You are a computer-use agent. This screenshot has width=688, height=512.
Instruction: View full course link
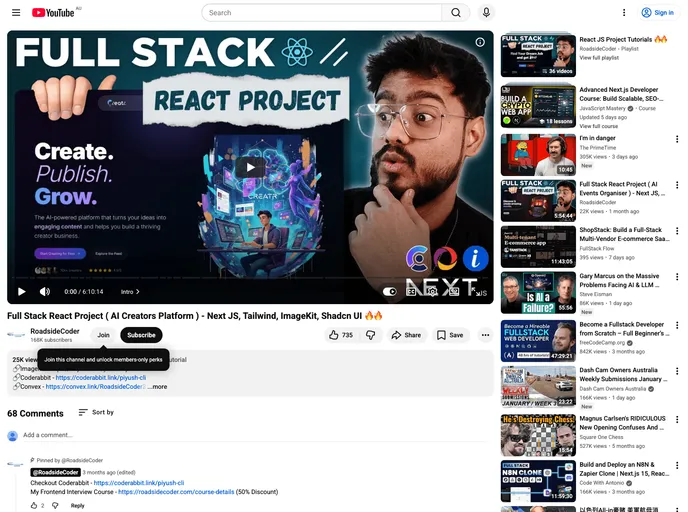click(598, 126)
